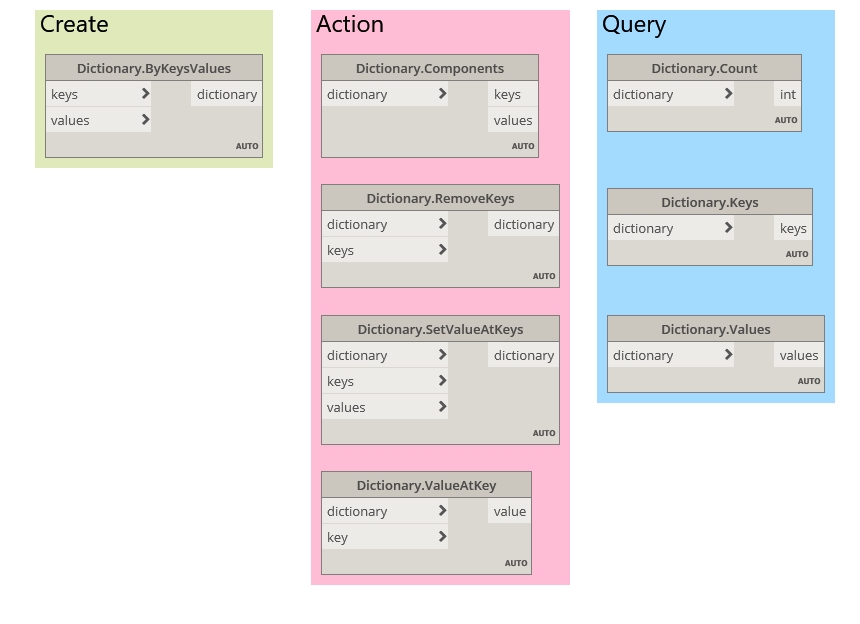The image size is (860, 624).
Task: Select the Query group title
Action: point(634,25)
